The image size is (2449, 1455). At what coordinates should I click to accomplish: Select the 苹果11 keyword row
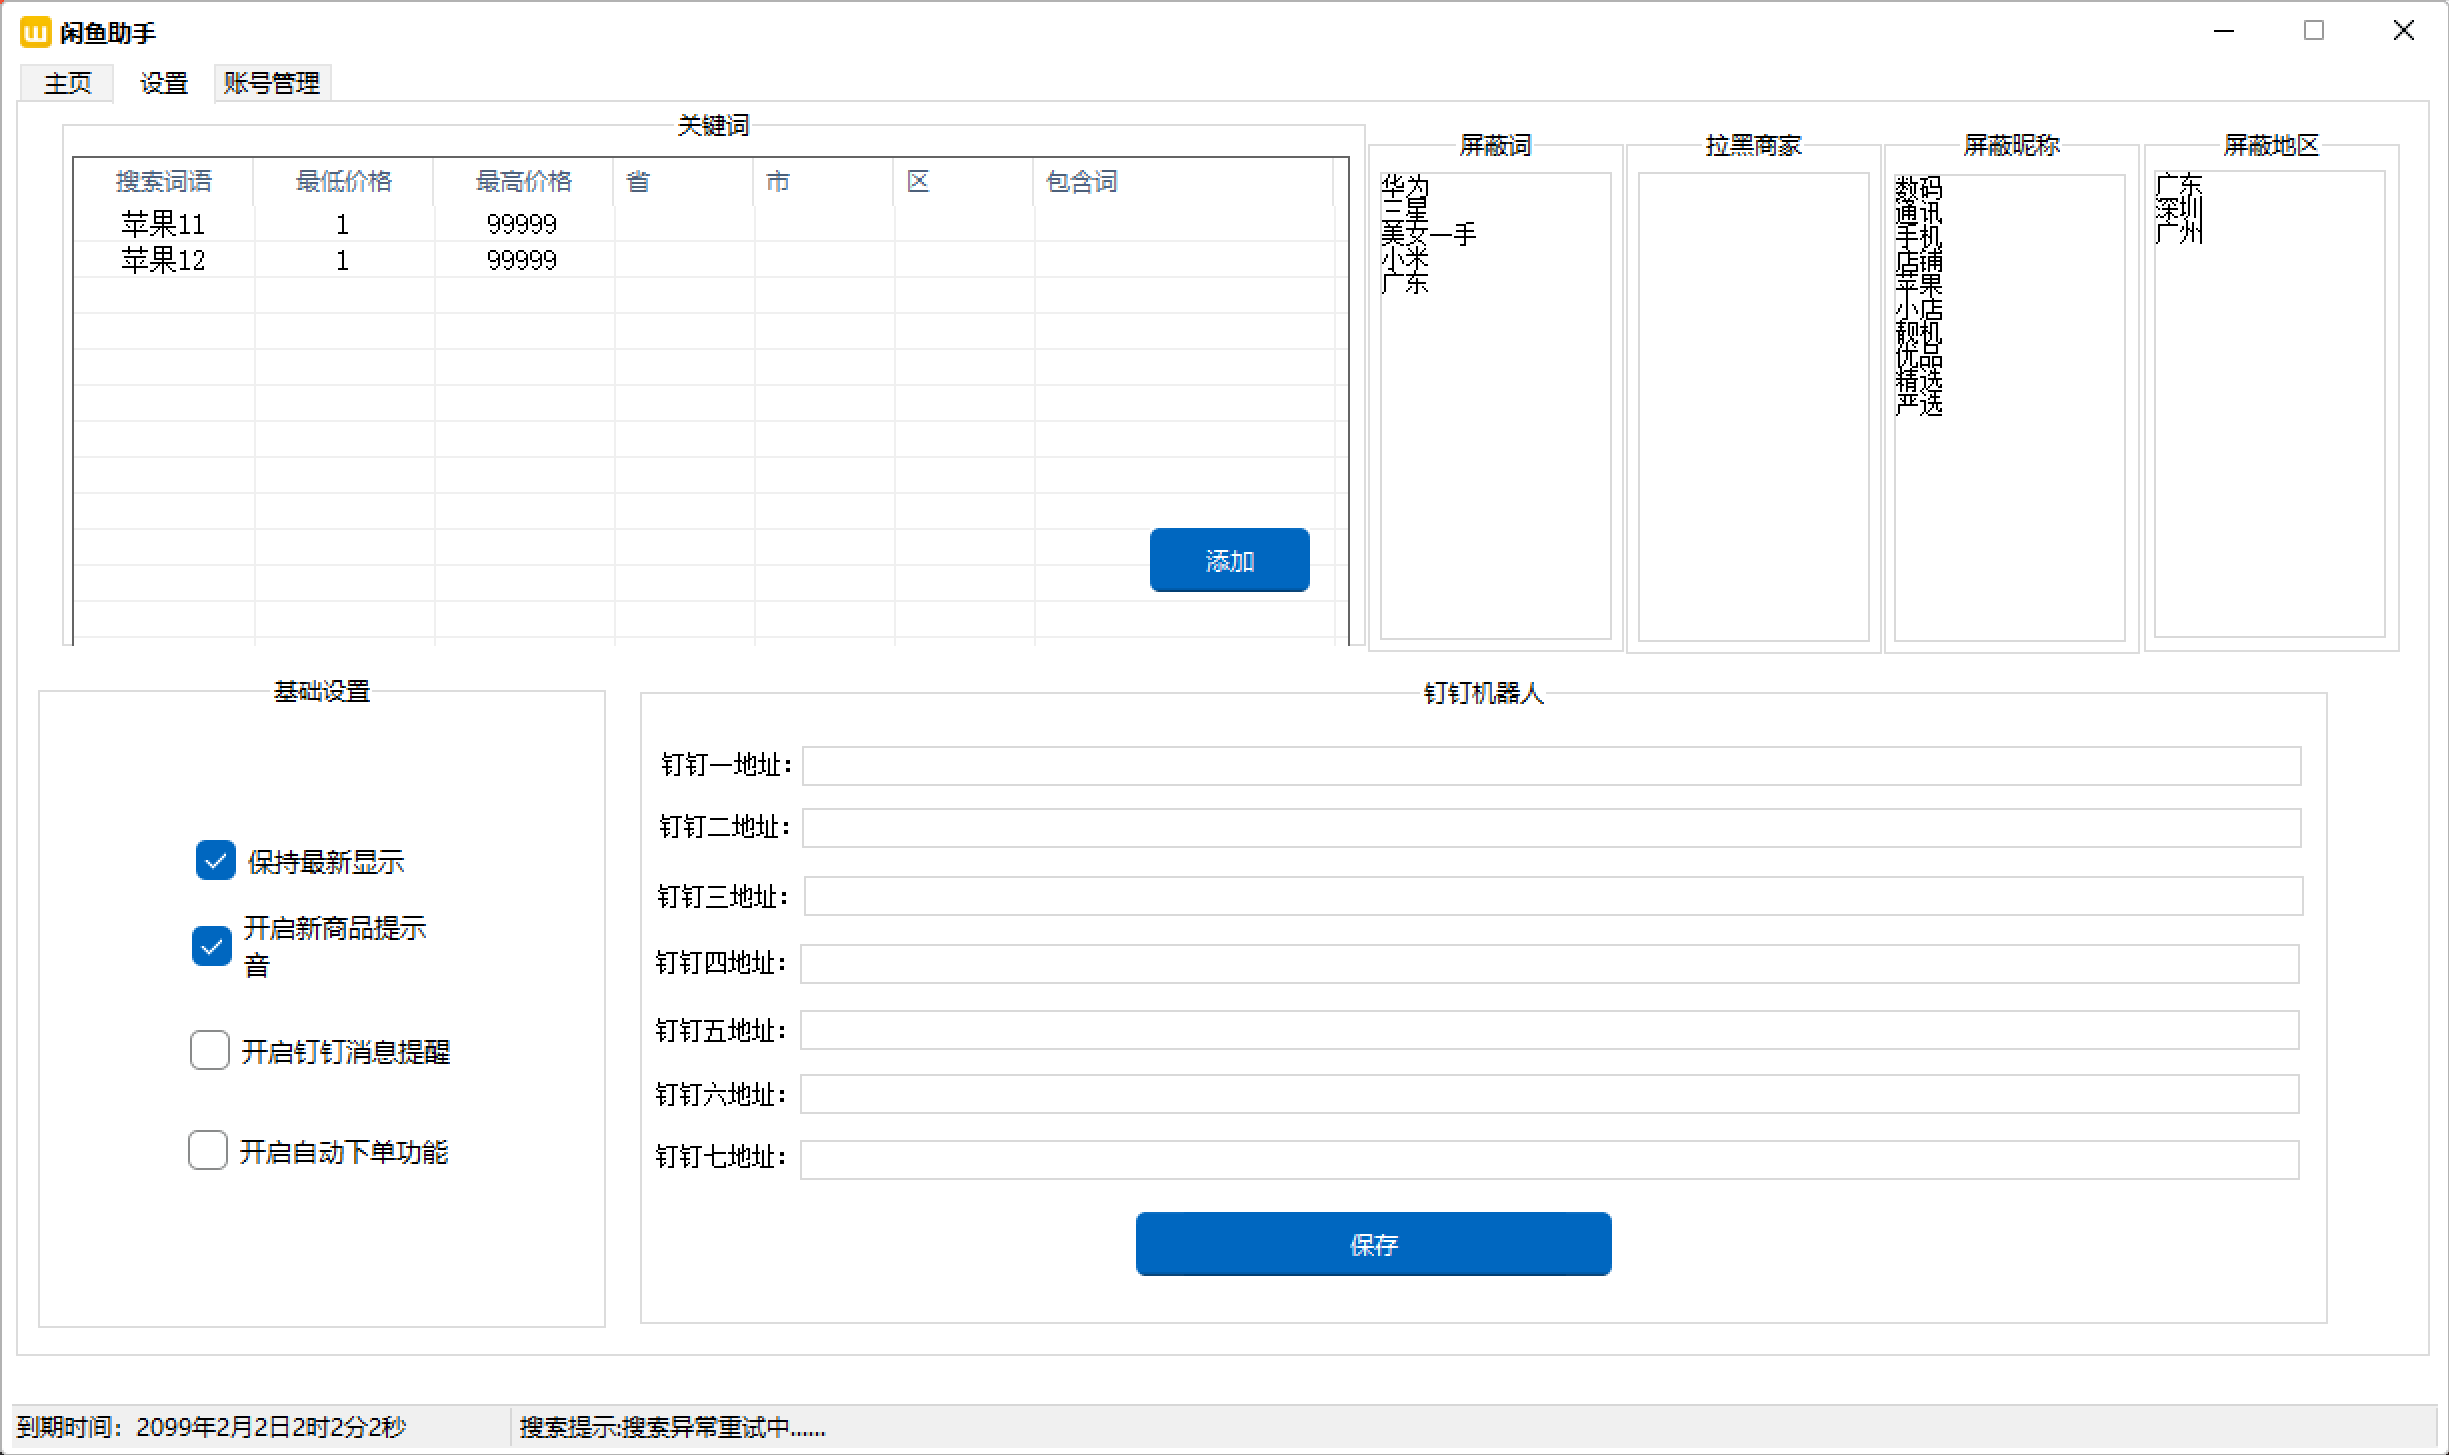coord(163,224)
